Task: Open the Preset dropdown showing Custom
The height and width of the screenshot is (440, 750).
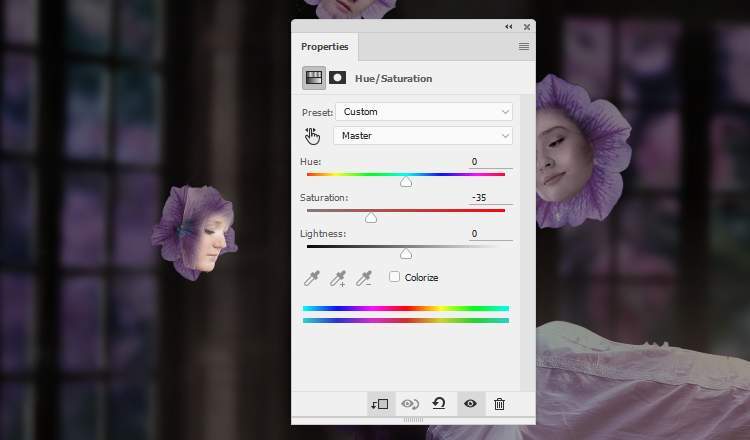Action: click(424, 112)
